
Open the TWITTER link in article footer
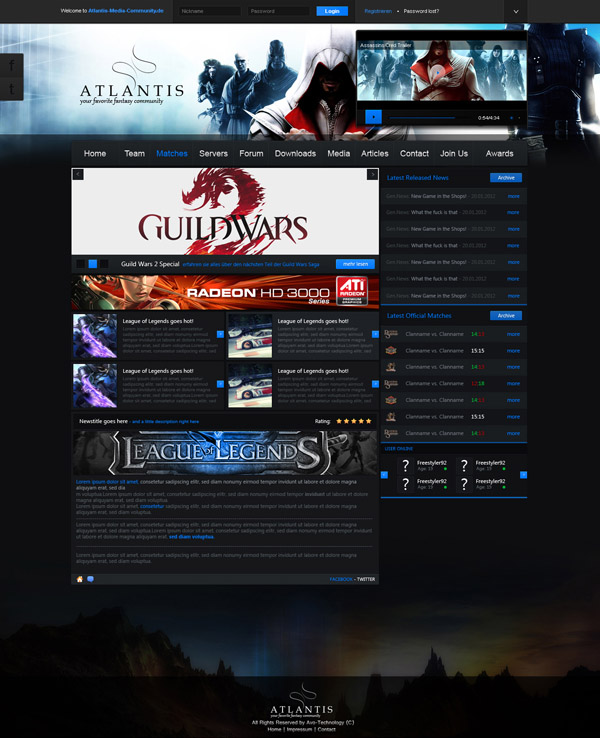(x=366, y=579)
